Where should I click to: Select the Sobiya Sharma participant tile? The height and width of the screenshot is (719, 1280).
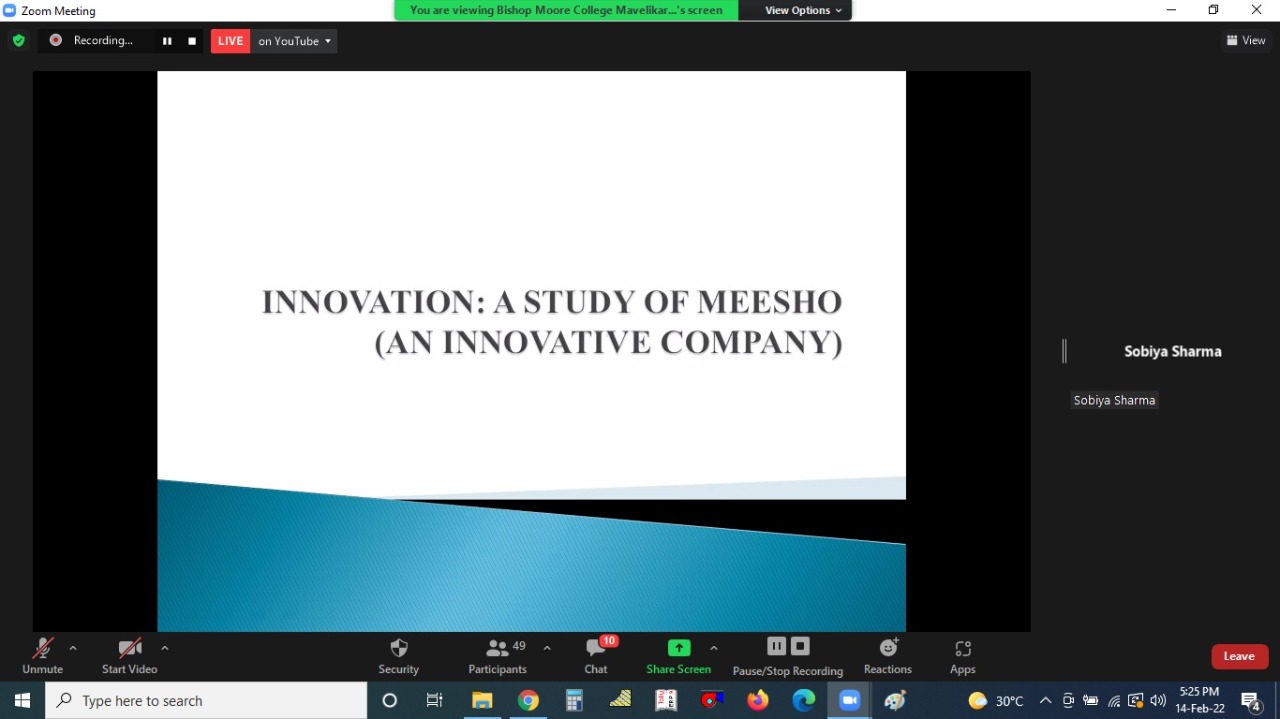tap(1172, 351)
